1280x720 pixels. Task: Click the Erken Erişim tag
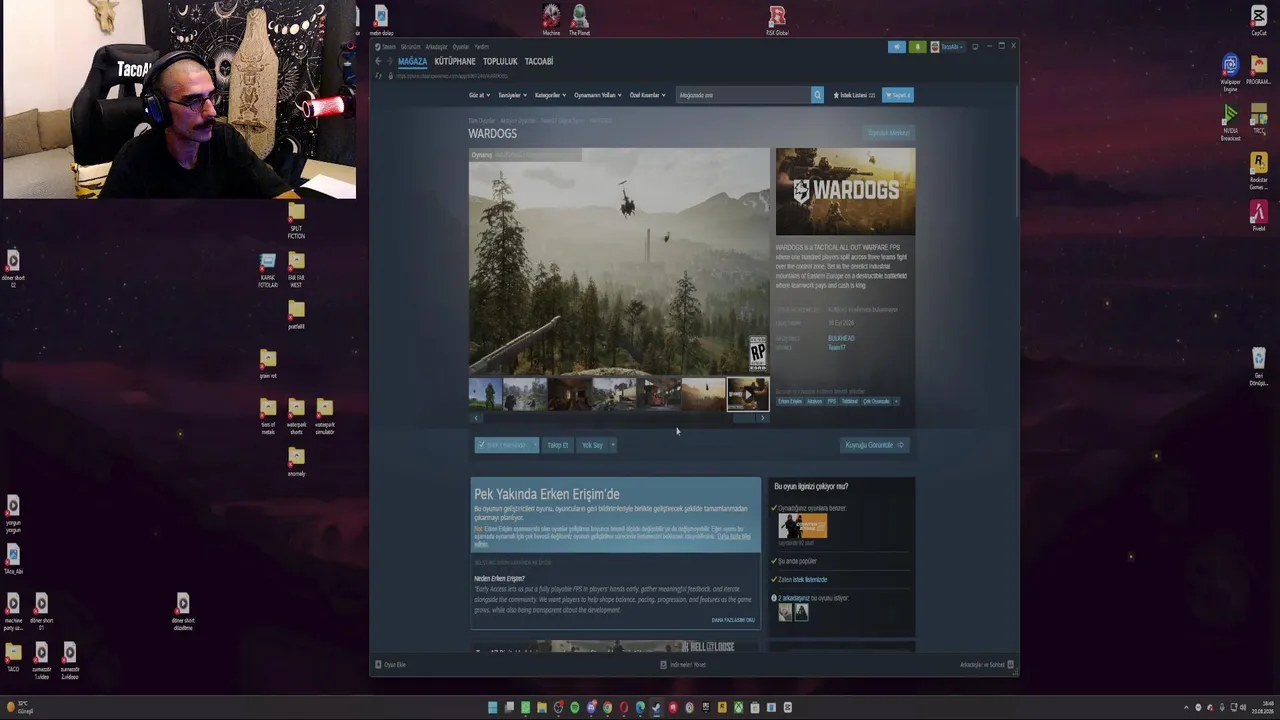pos(790,401)
